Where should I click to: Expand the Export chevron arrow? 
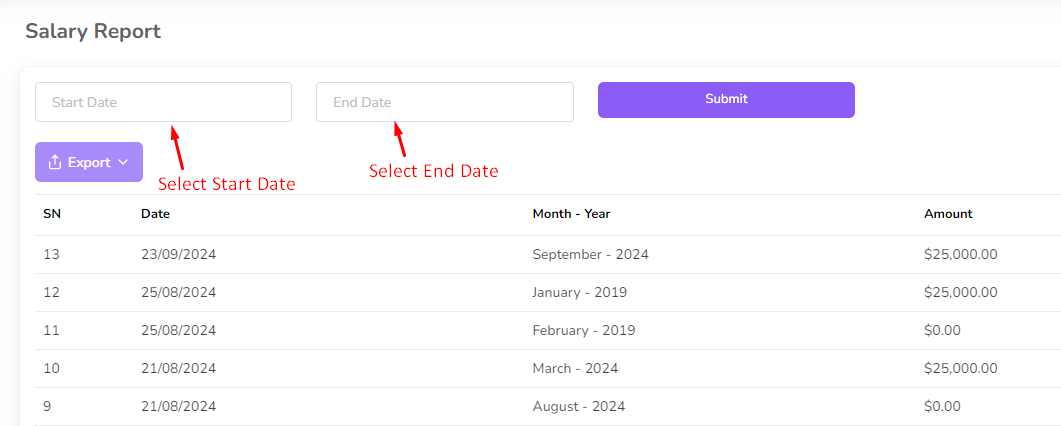(123, 162)
